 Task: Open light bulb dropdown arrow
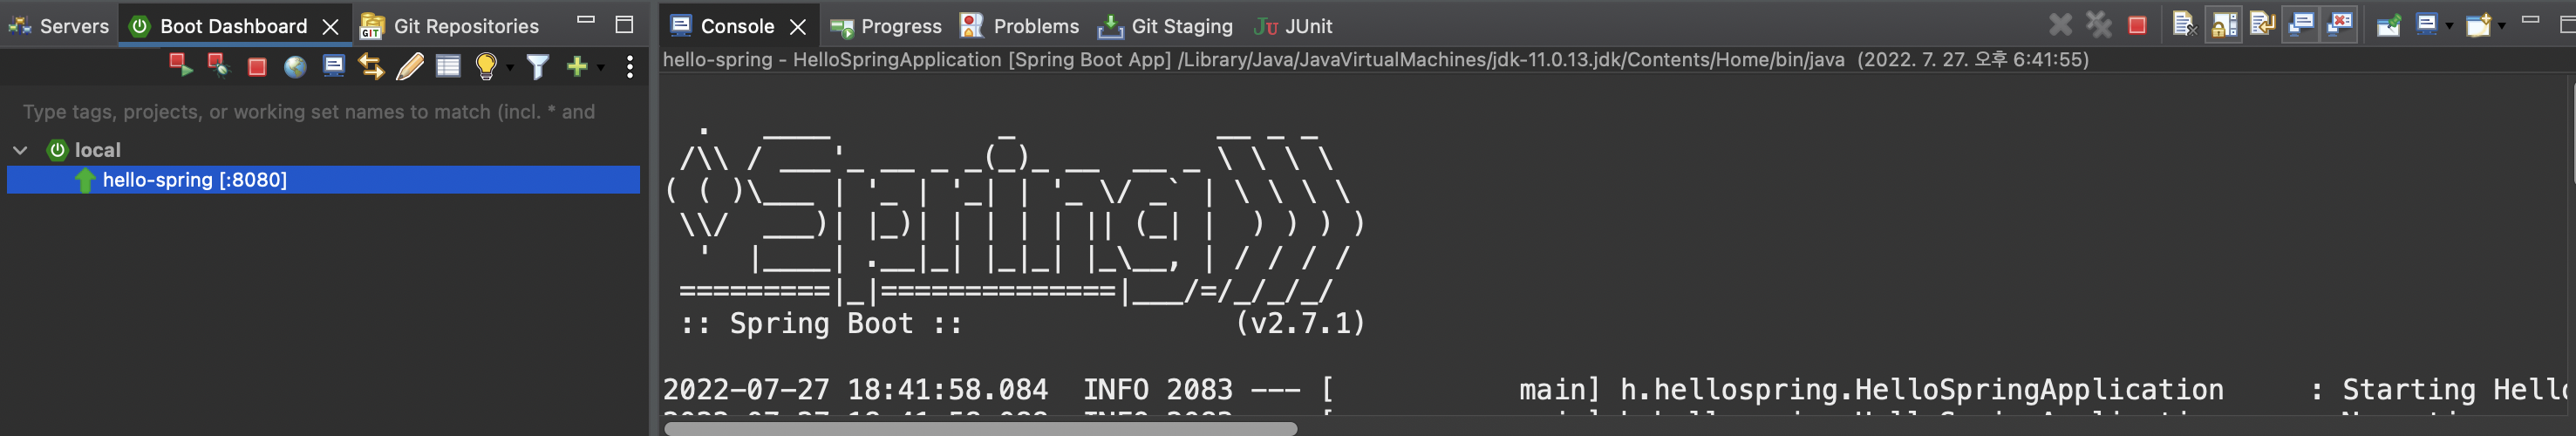509,68
